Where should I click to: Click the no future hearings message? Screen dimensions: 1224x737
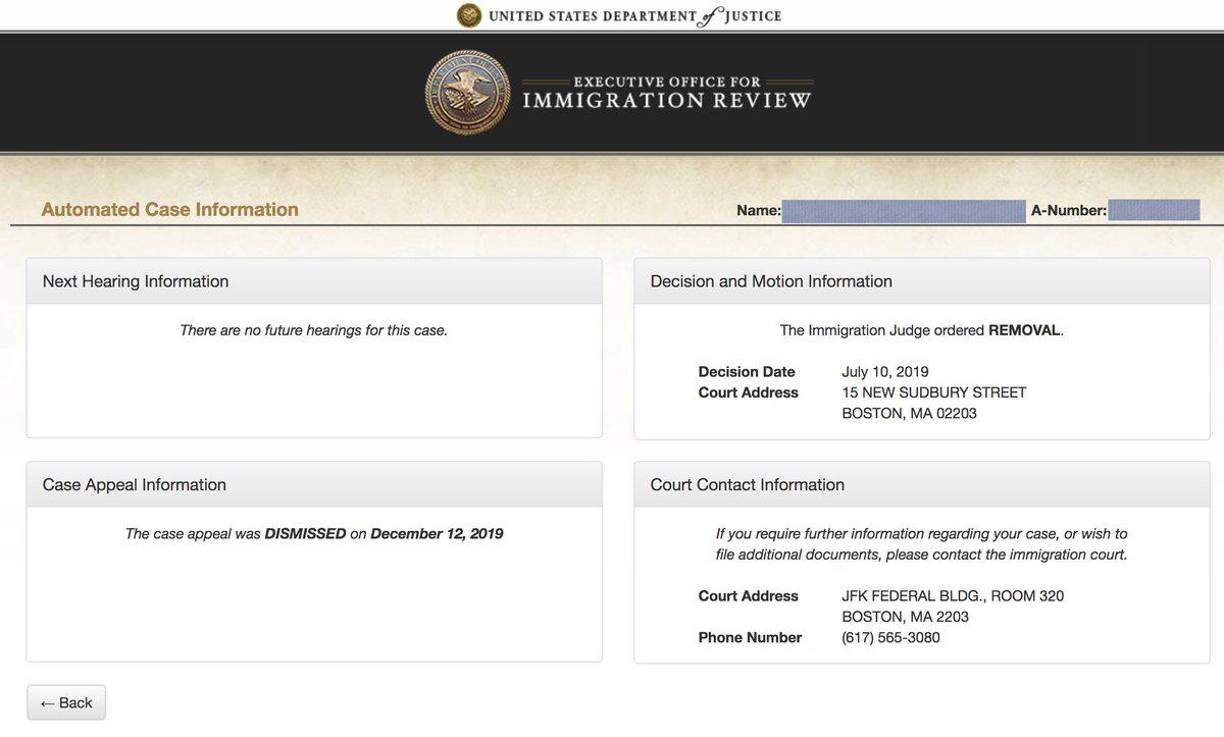314,331
